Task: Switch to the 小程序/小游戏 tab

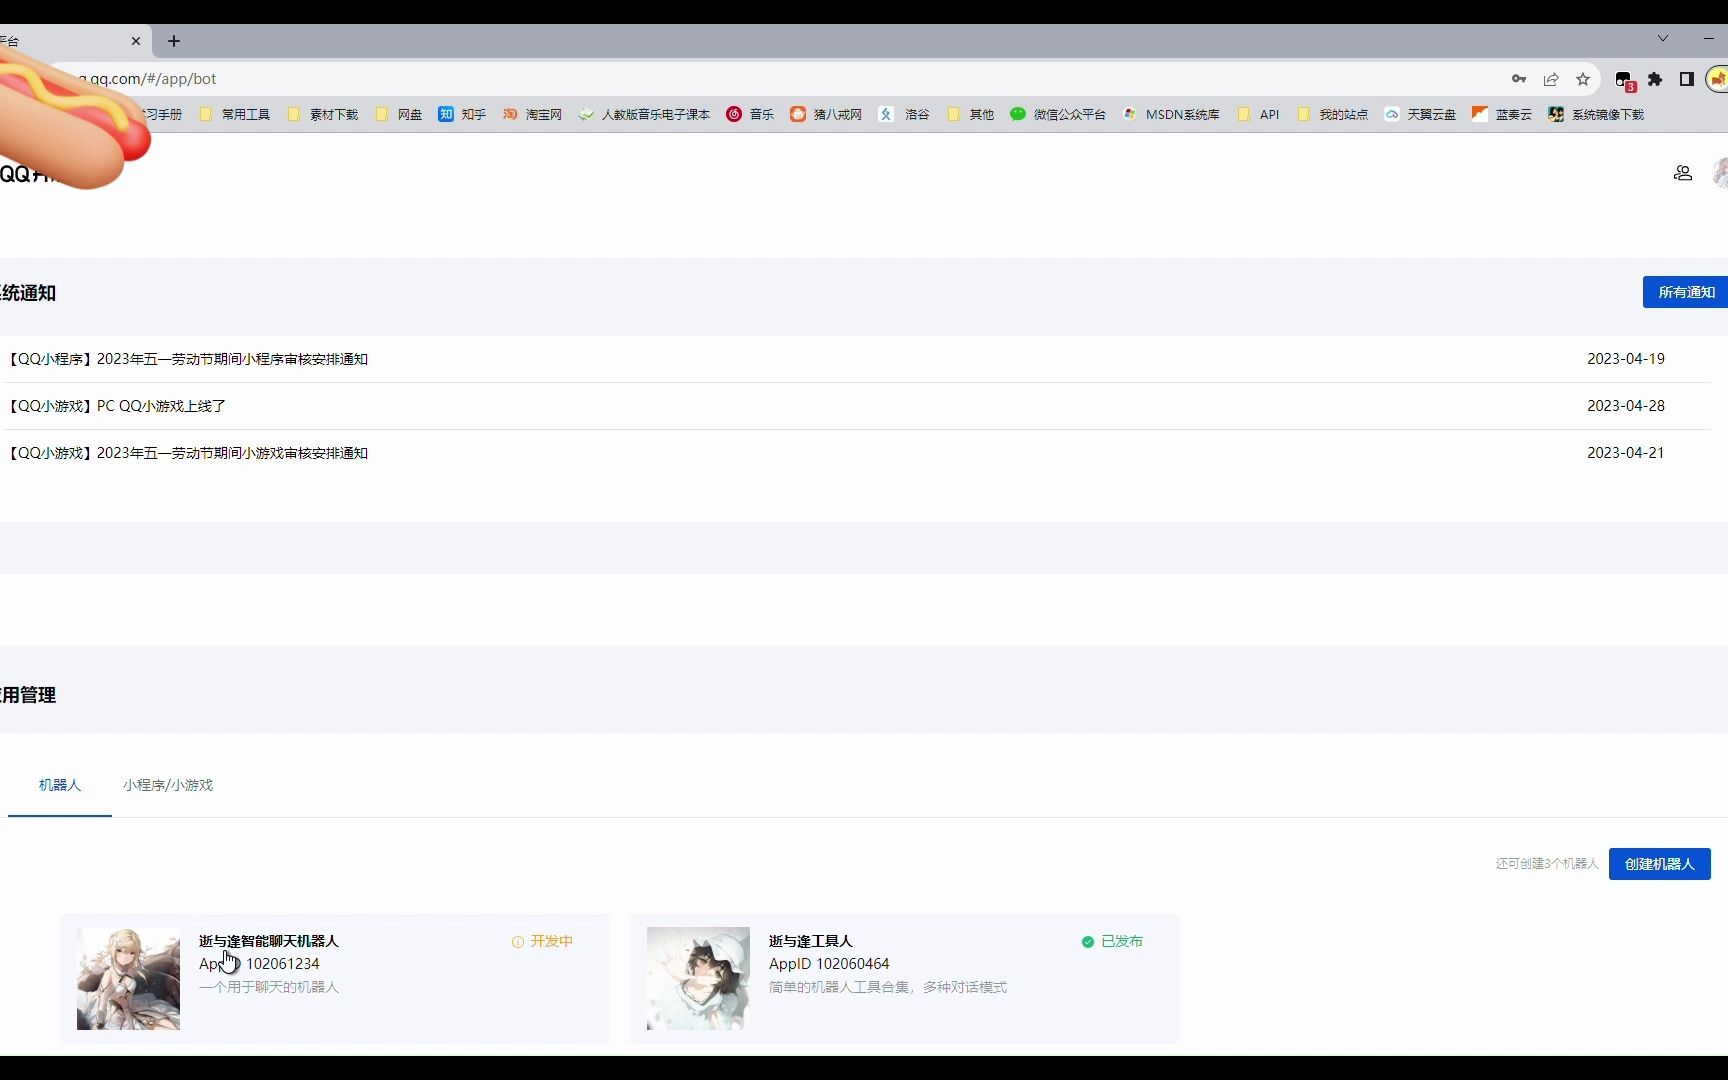Action: [x=168, y=785]
